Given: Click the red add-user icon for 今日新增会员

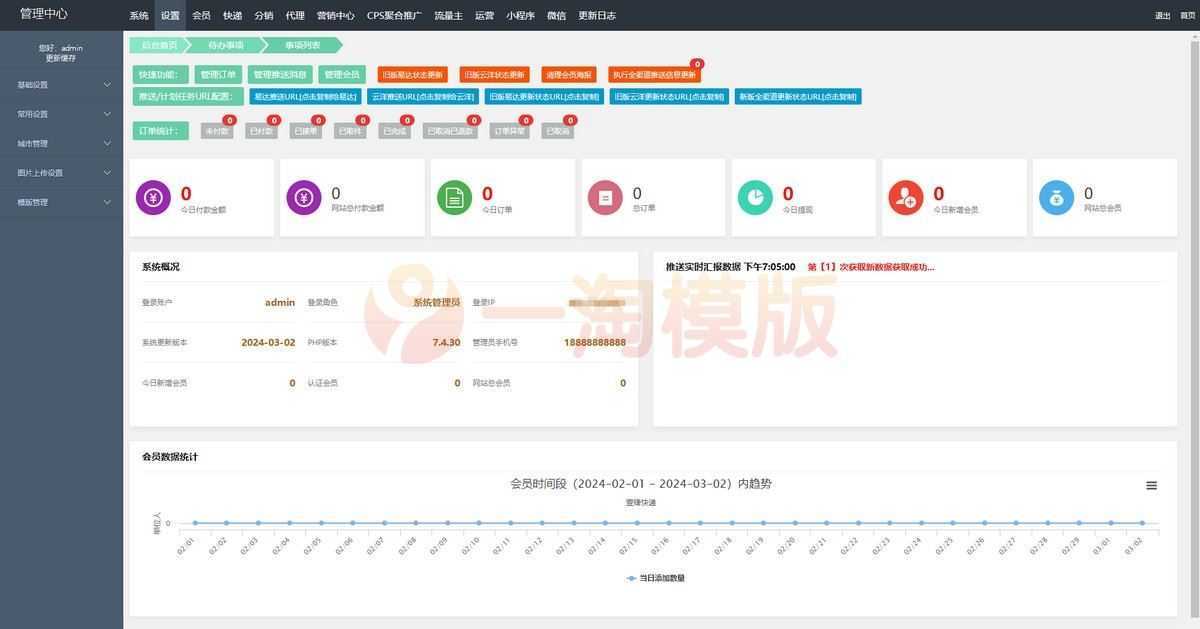Looking at the screenshot, I should tap(906, 197).
